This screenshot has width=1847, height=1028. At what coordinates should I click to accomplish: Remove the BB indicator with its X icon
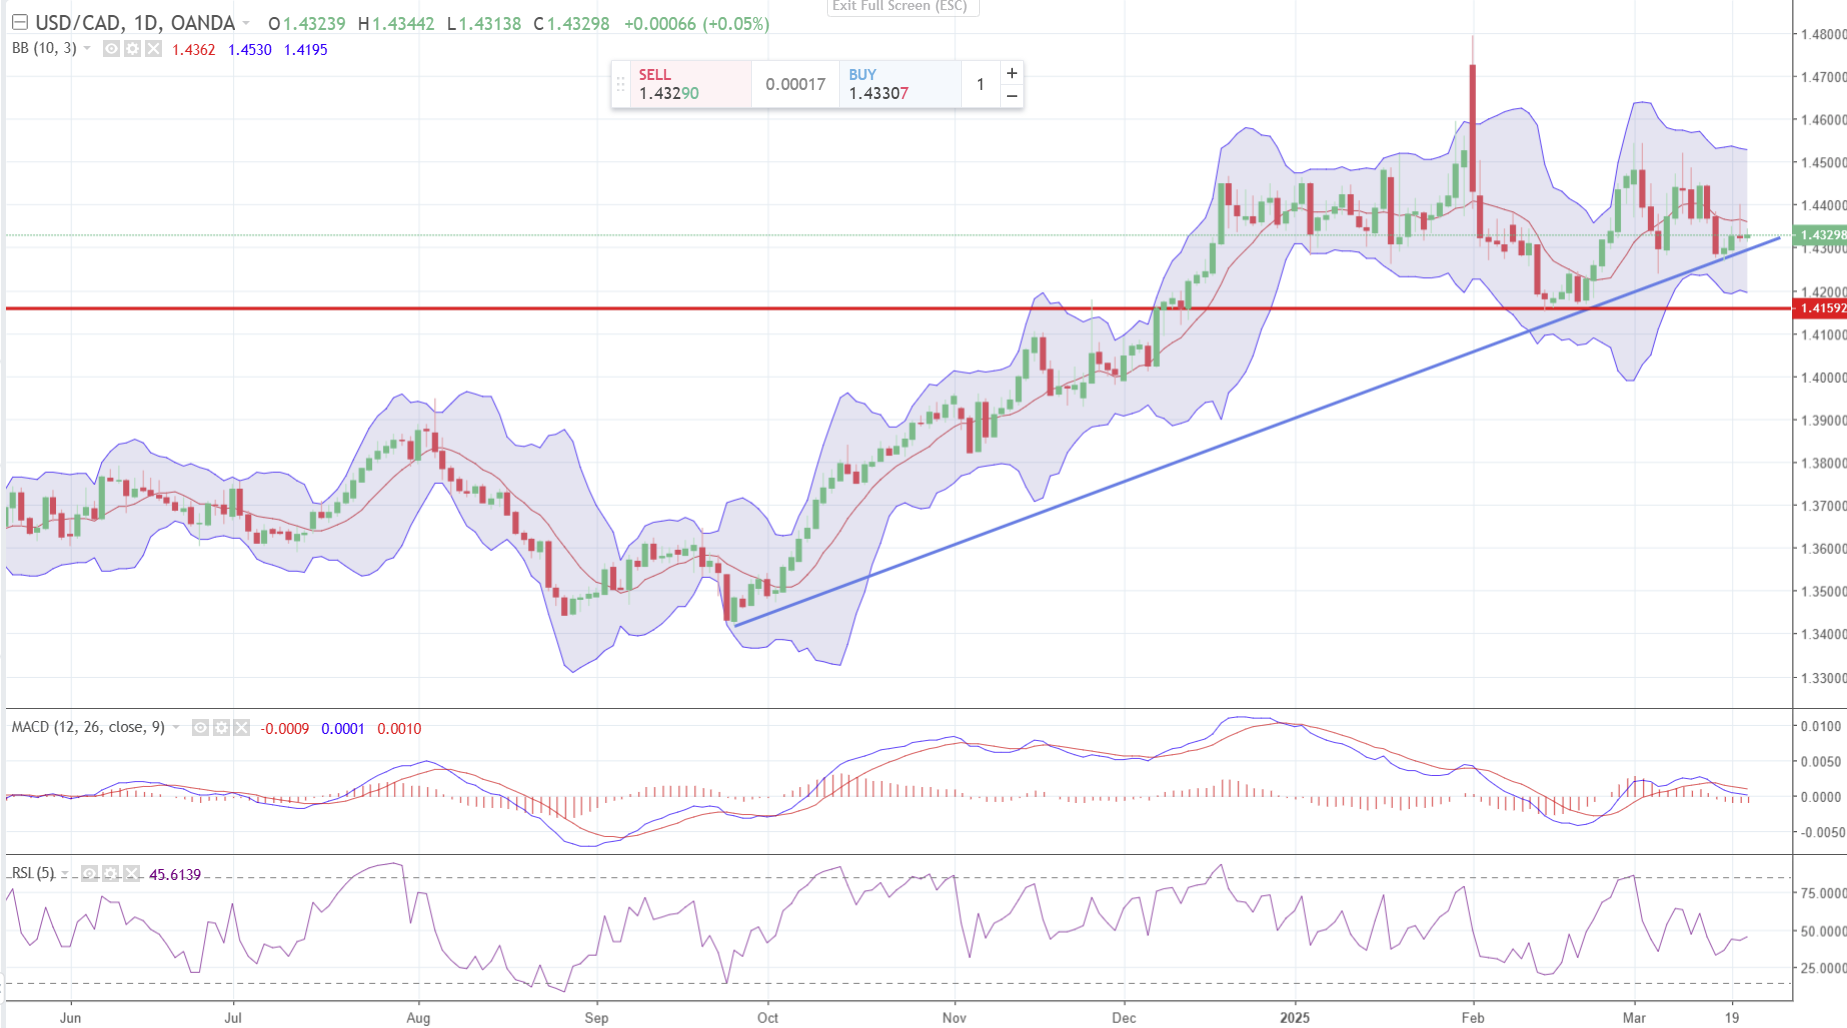click(153, 49)
